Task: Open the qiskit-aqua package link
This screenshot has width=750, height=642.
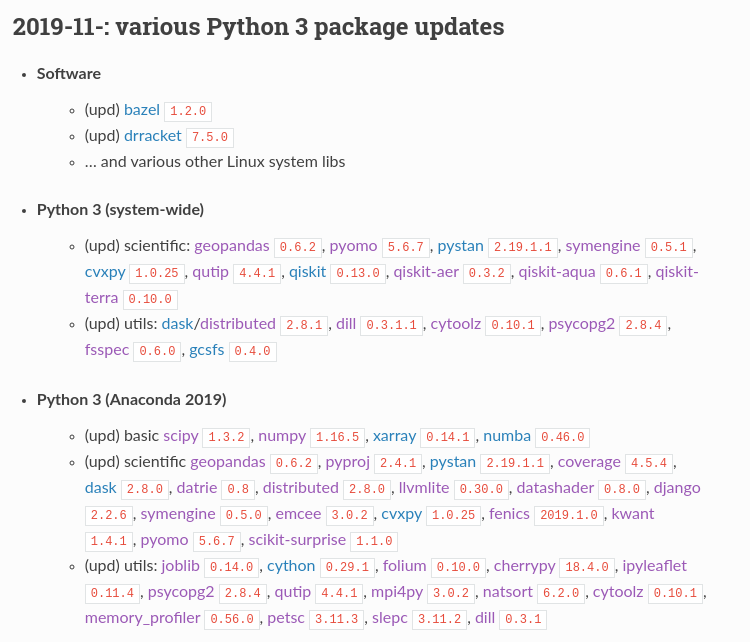Action: tap(557, 272)
